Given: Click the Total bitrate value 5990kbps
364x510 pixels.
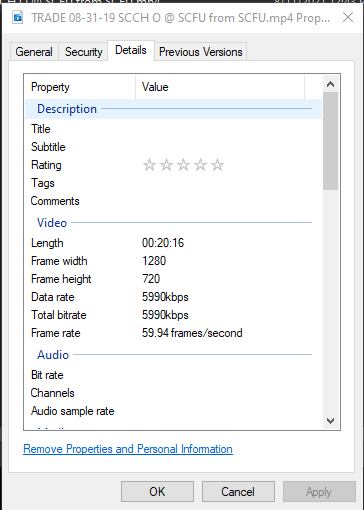Looking at the screenshot, I should pyautogui.click(x=165, y=315).
